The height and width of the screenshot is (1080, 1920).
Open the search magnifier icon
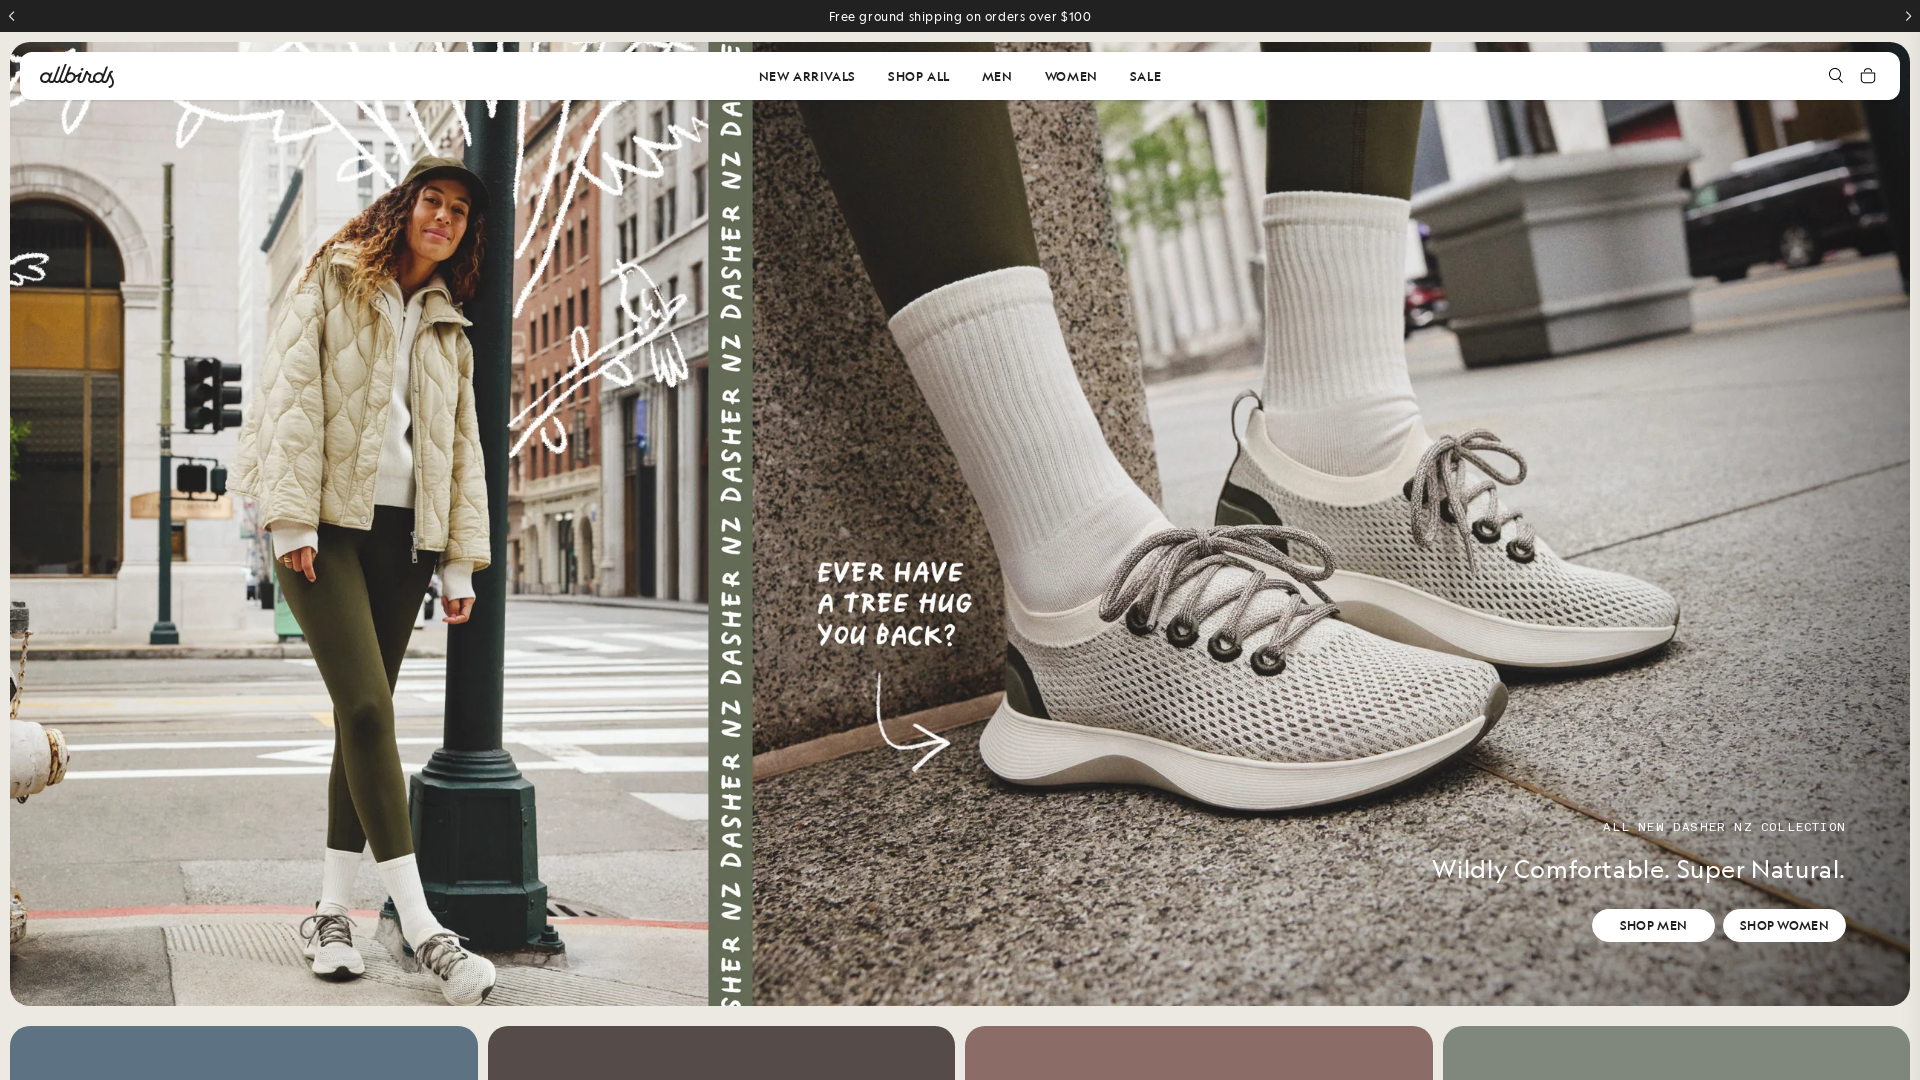pos(1835,76)
